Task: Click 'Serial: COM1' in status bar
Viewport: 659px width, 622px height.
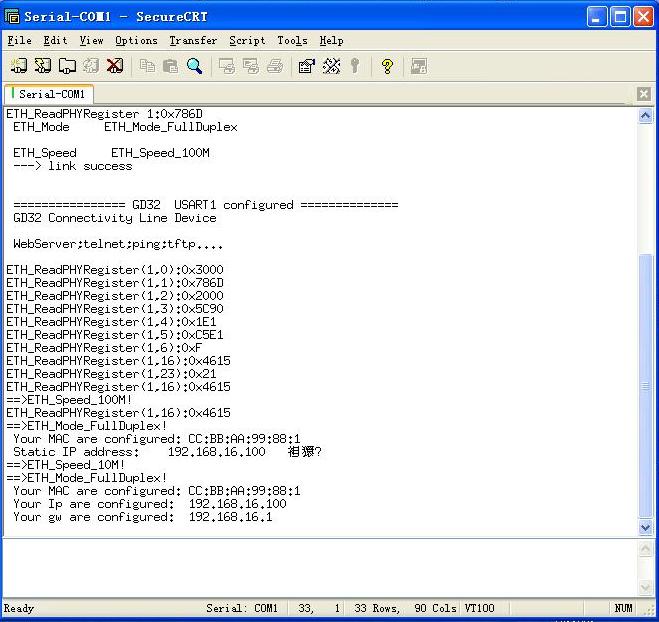Action: pos(242,608)
